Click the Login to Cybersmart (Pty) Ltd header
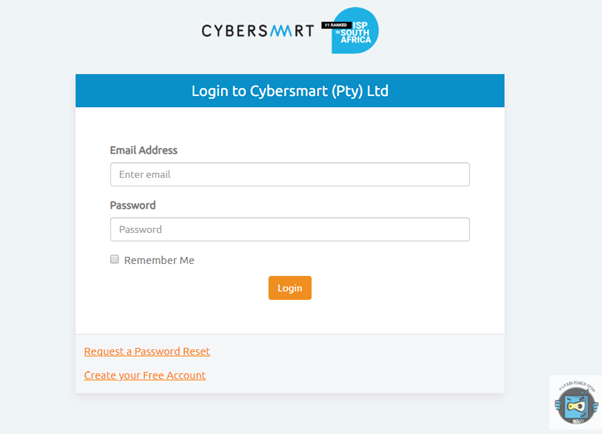This screenshot has width=602, height=434. (290, 91)
